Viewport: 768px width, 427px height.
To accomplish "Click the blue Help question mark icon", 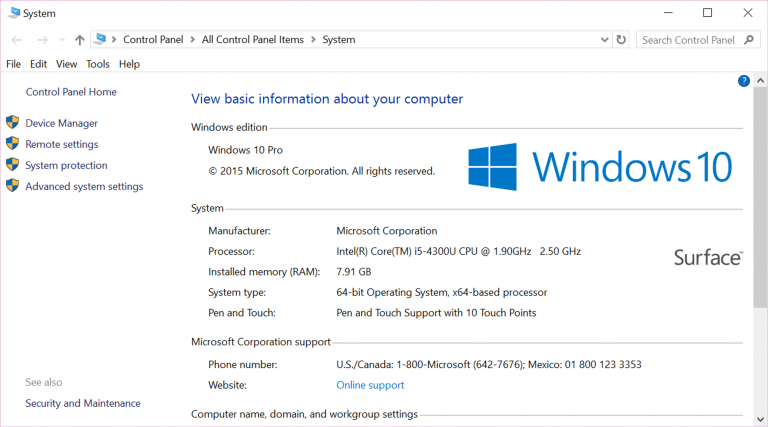I will (744, 81).
